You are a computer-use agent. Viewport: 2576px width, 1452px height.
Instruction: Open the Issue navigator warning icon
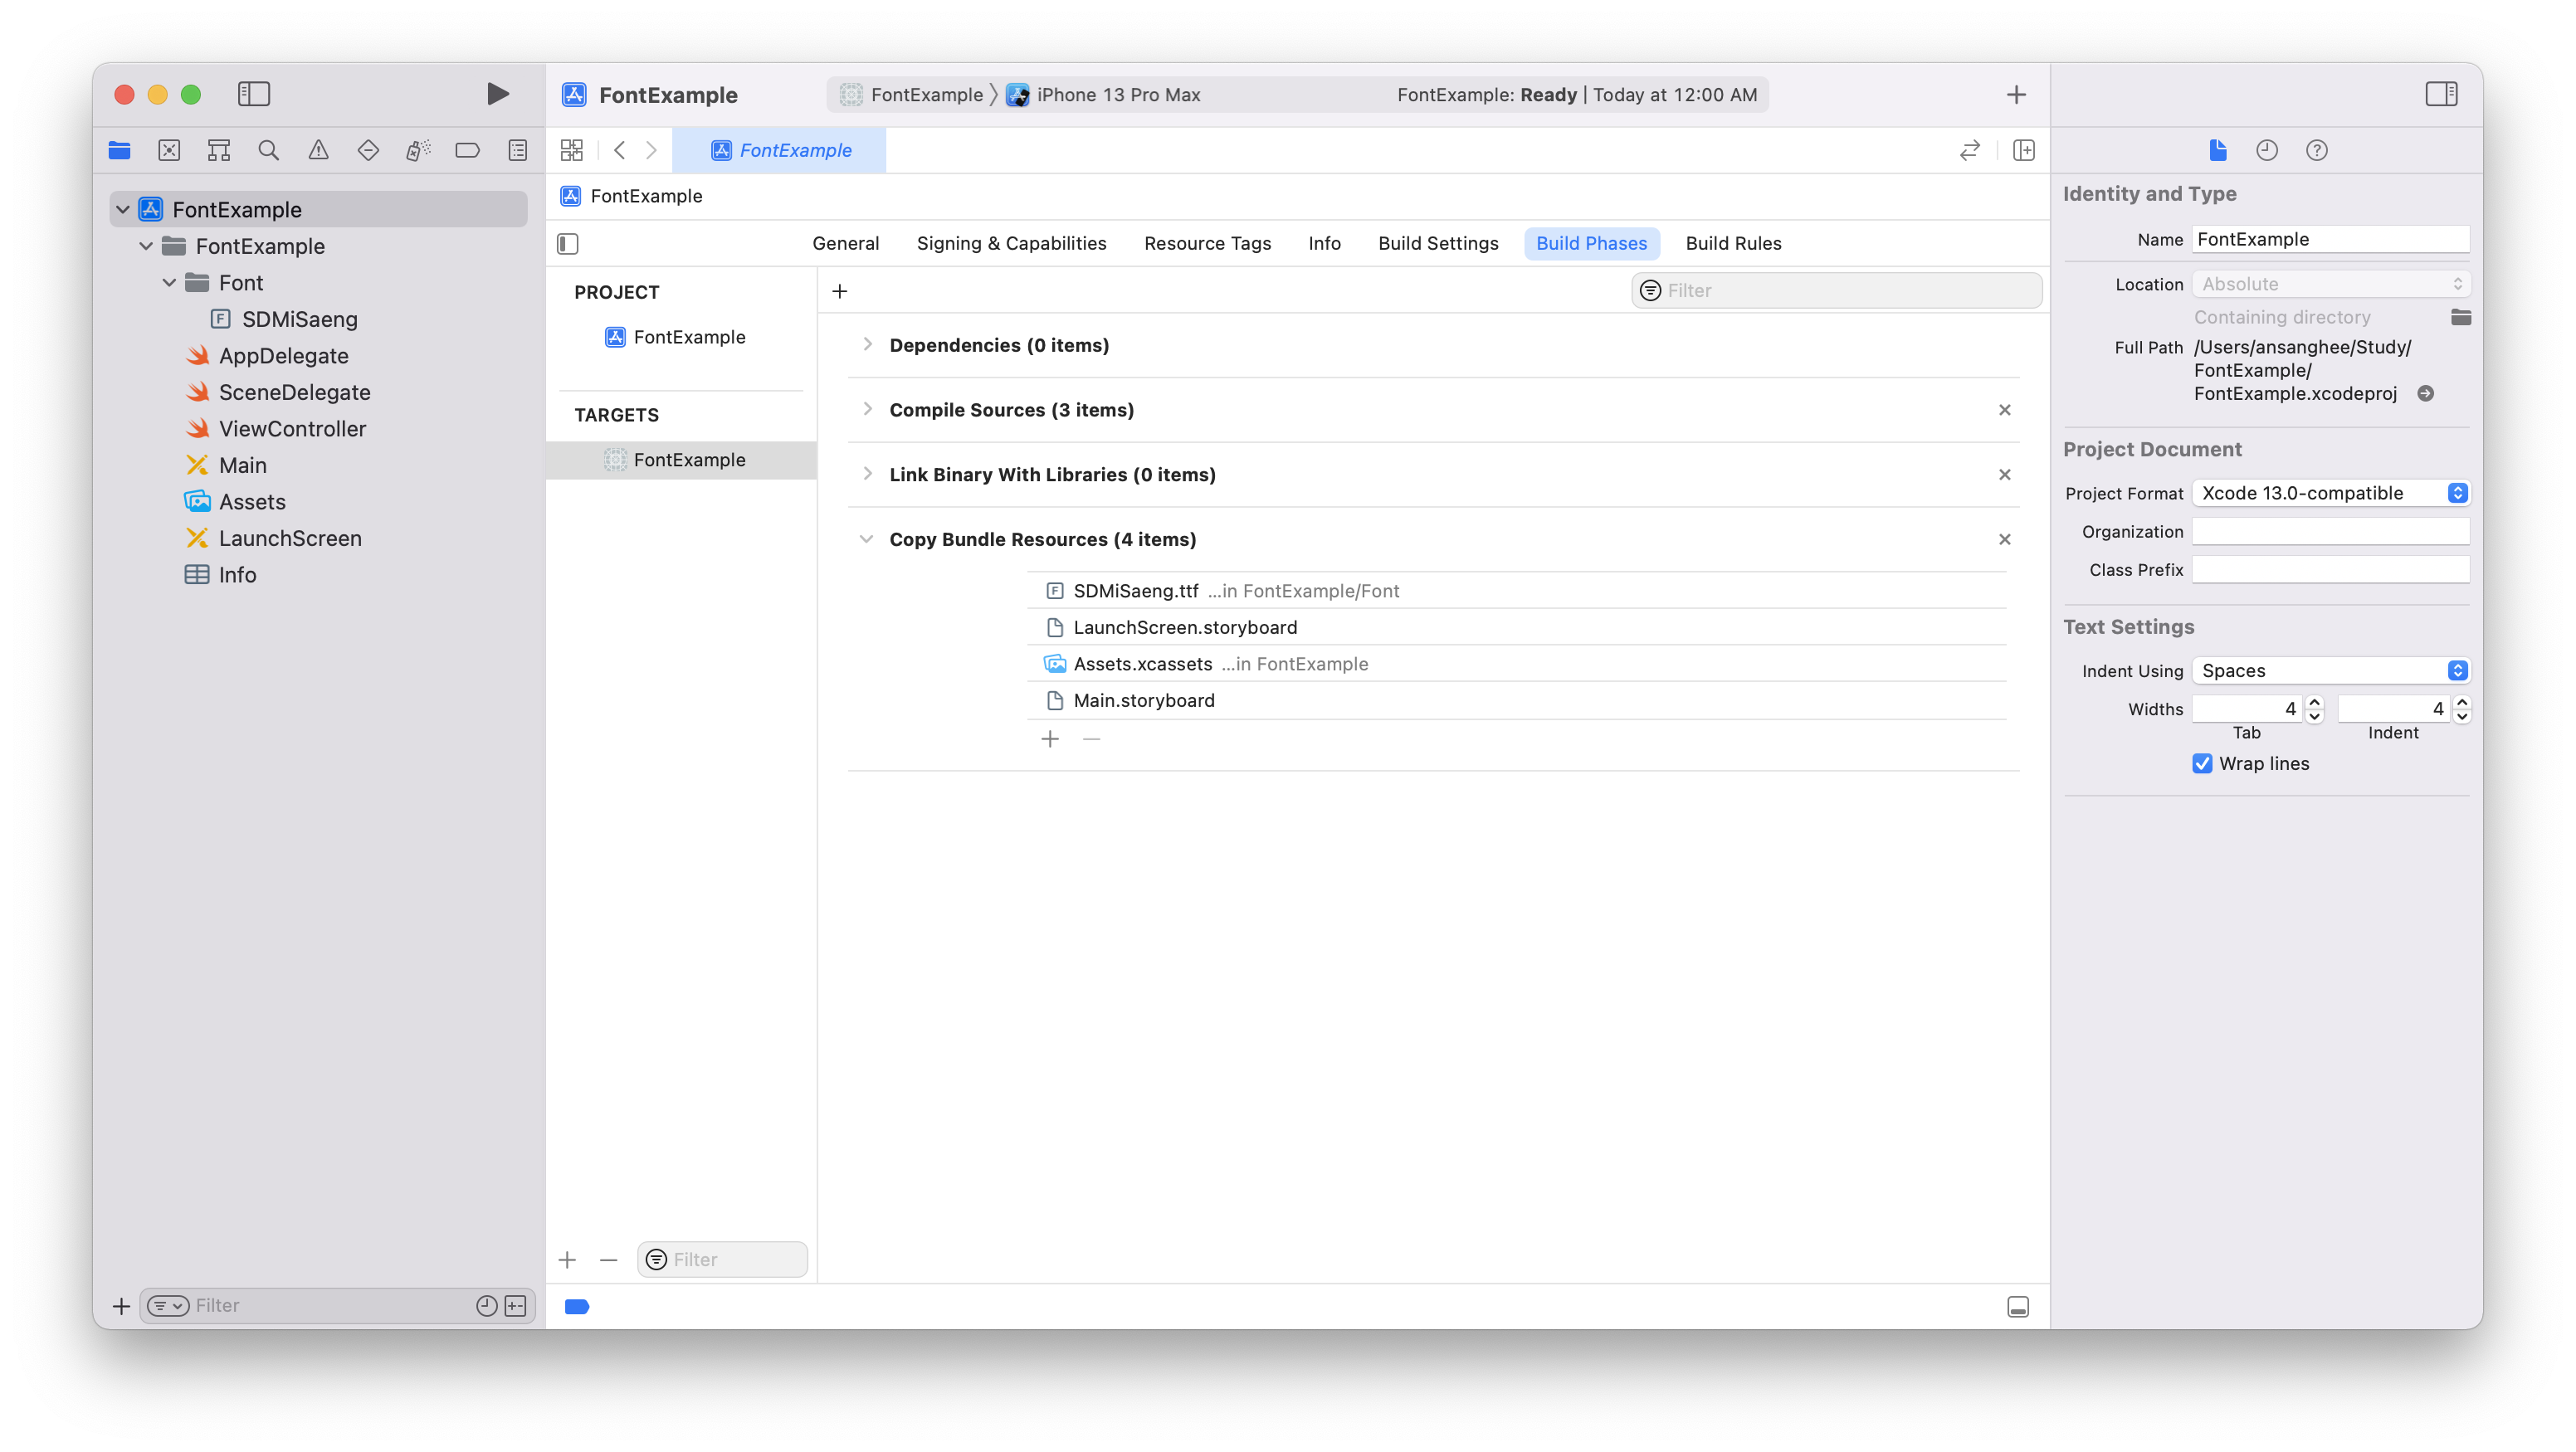pos(318,150)
